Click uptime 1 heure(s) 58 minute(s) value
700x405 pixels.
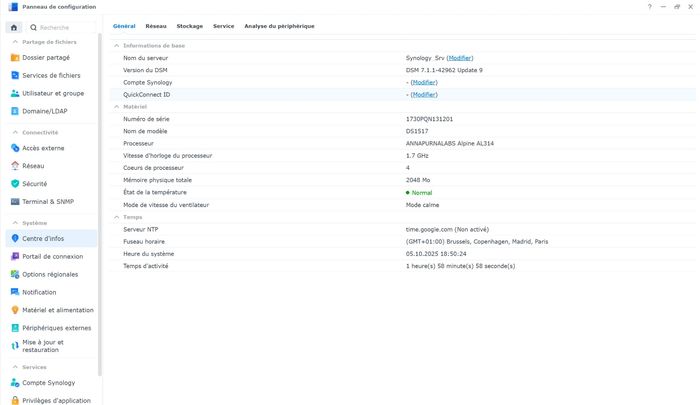[460, 266]
